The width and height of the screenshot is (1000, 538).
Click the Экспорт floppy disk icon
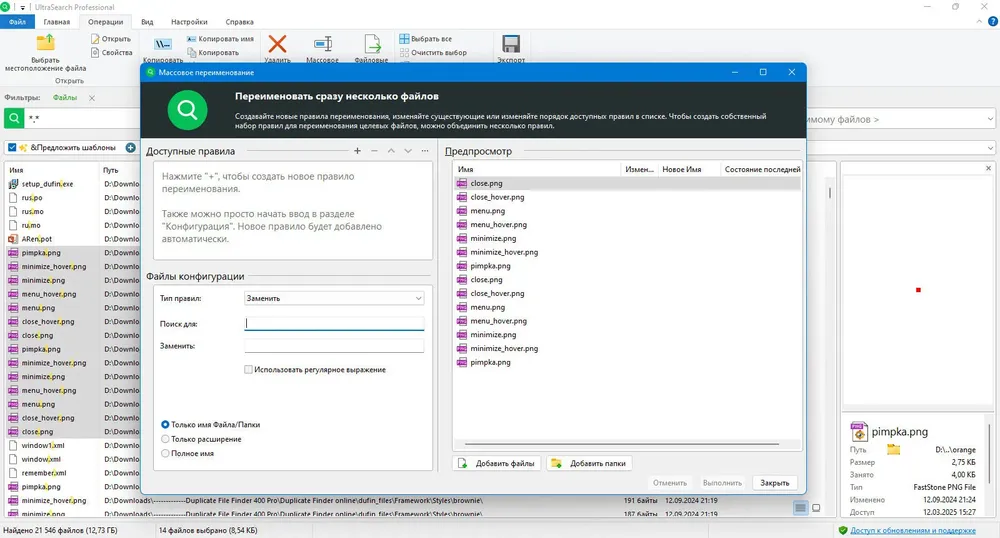511,44
